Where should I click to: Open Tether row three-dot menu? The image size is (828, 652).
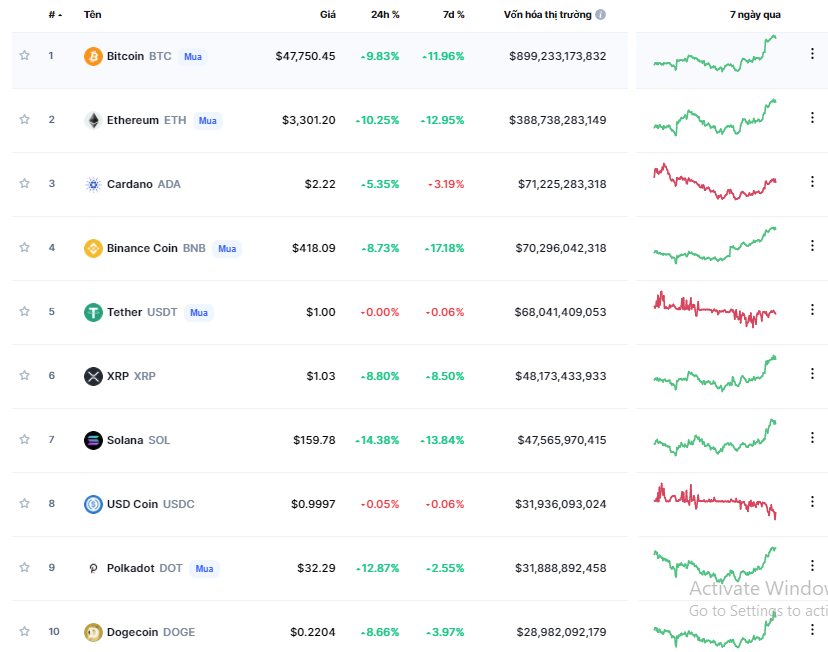pyautogui.click(x=812, y=309)
